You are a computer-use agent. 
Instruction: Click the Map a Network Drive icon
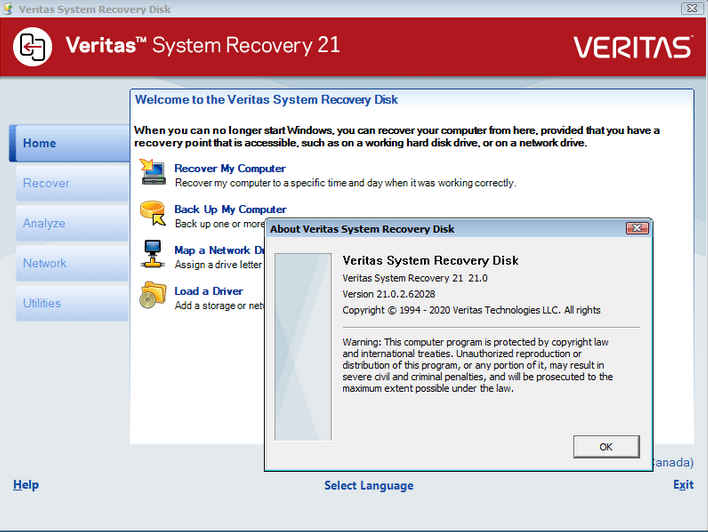point(153,254)
